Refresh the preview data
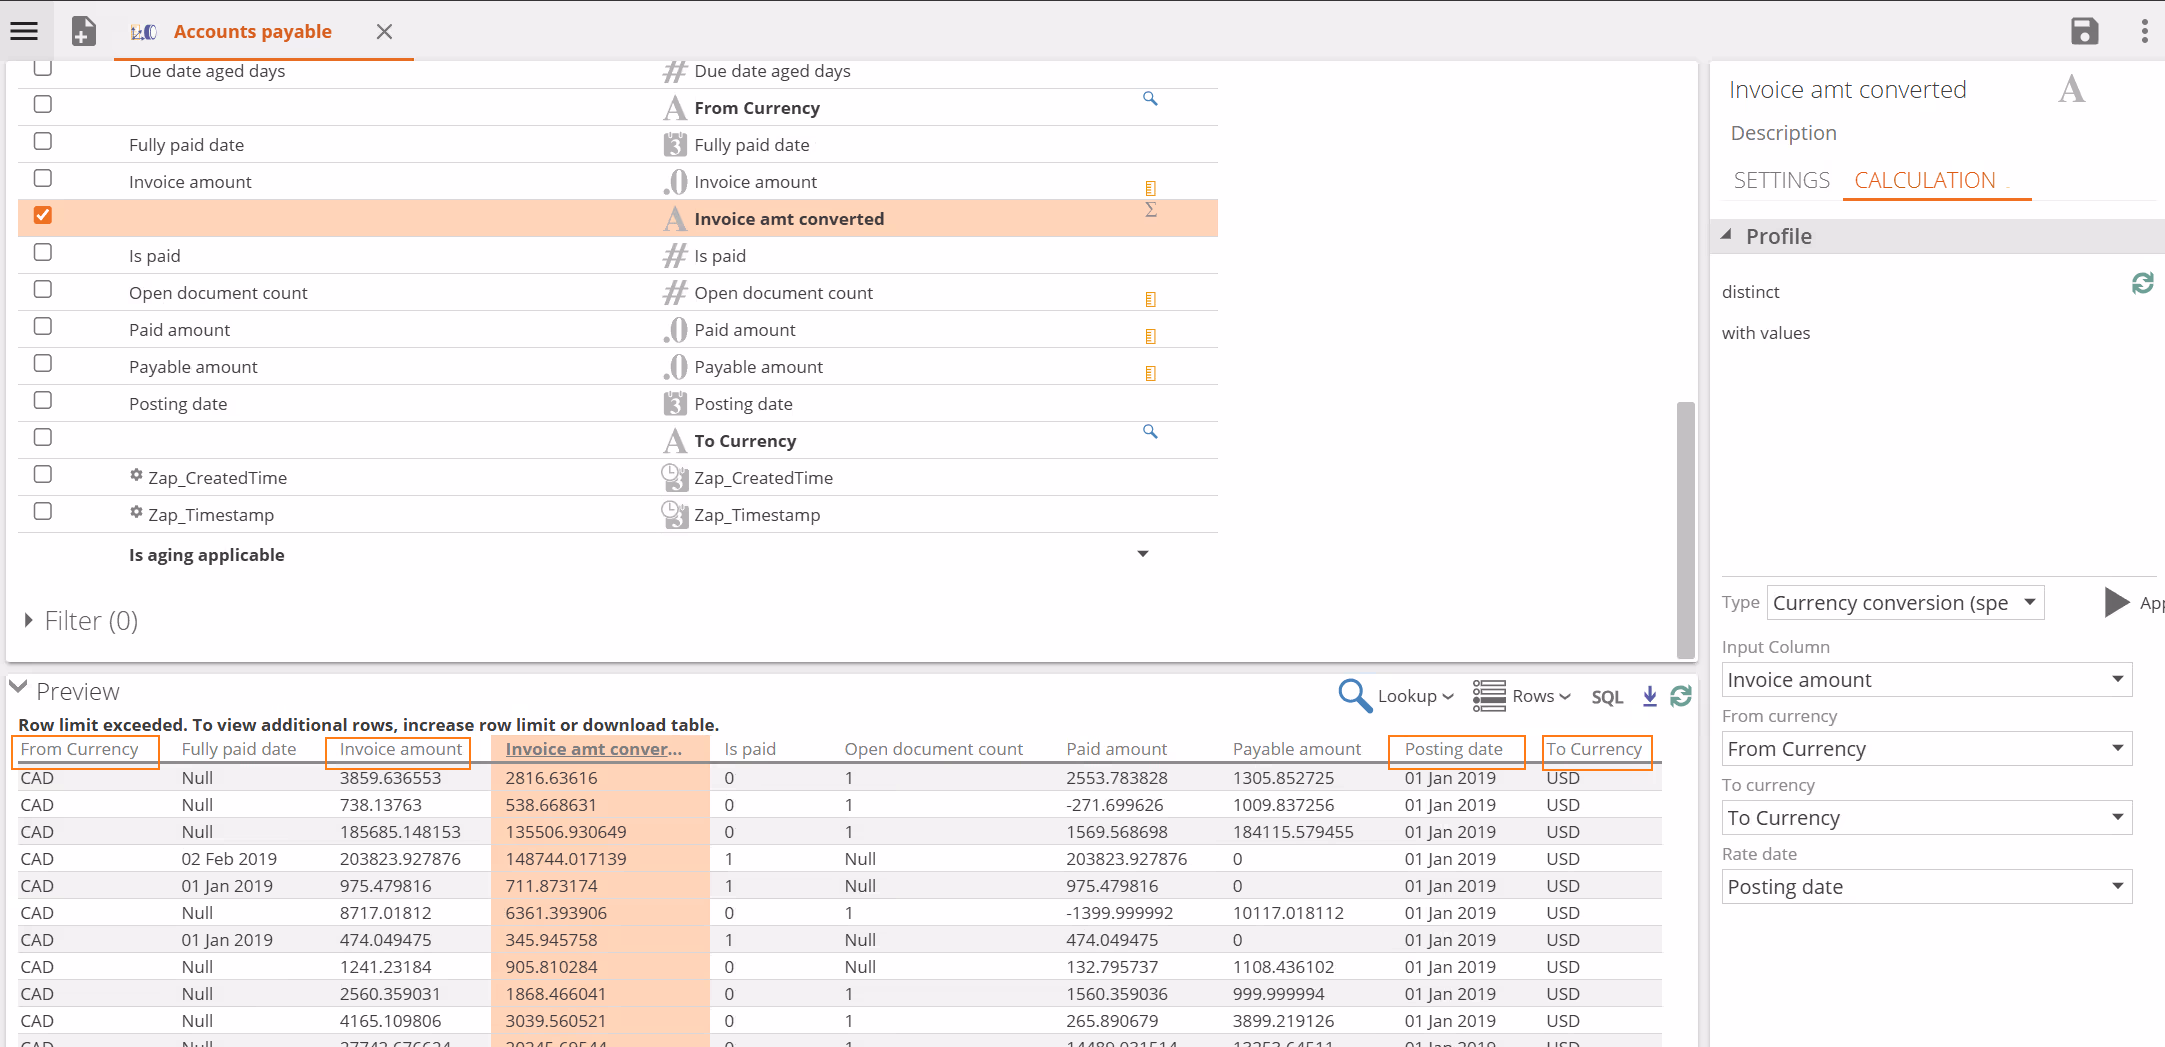 coord(1681,696)
